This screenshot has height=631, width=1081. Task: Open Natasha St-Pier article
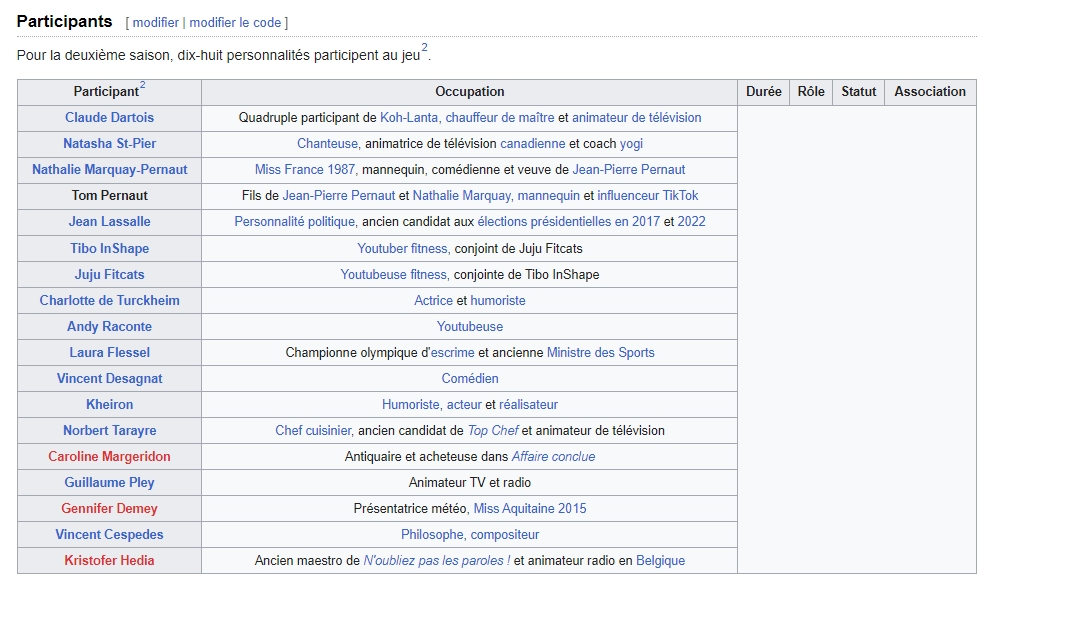click(x=110, y=143)
